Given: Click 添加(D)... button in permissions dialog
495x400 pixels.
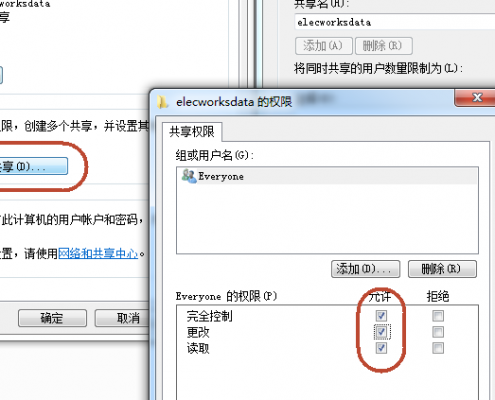Looking at the screenshot, I should click(365, 269).
